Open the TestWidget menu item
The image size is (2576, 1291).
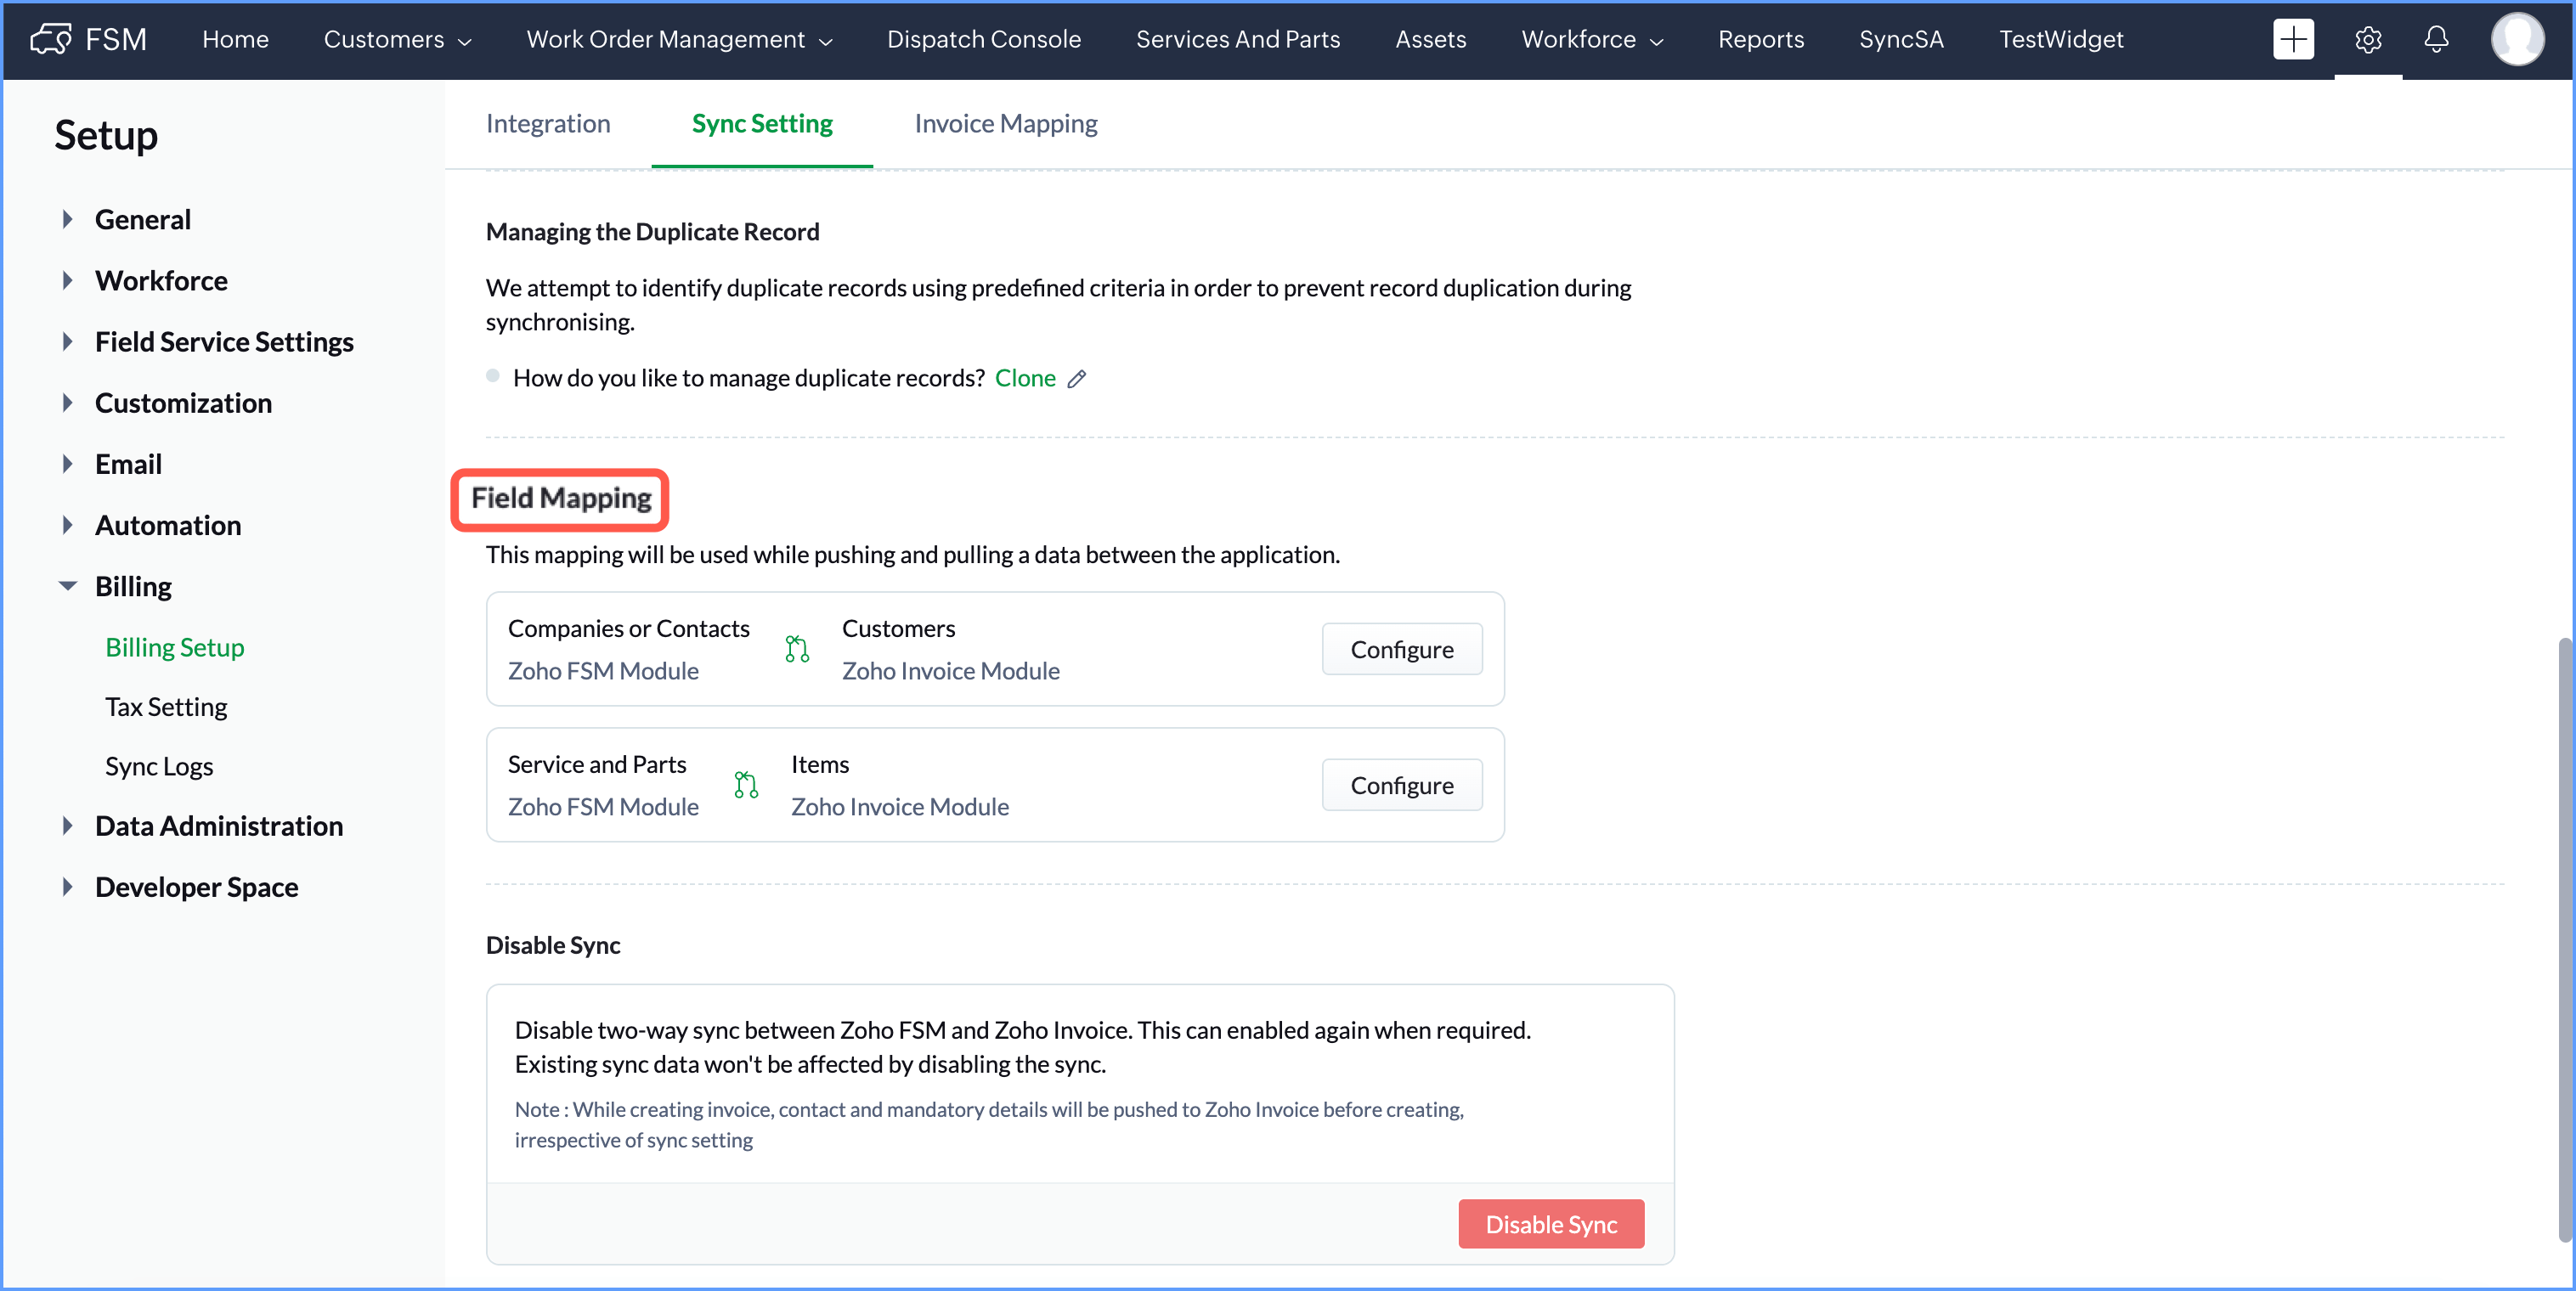[2060, 39]
